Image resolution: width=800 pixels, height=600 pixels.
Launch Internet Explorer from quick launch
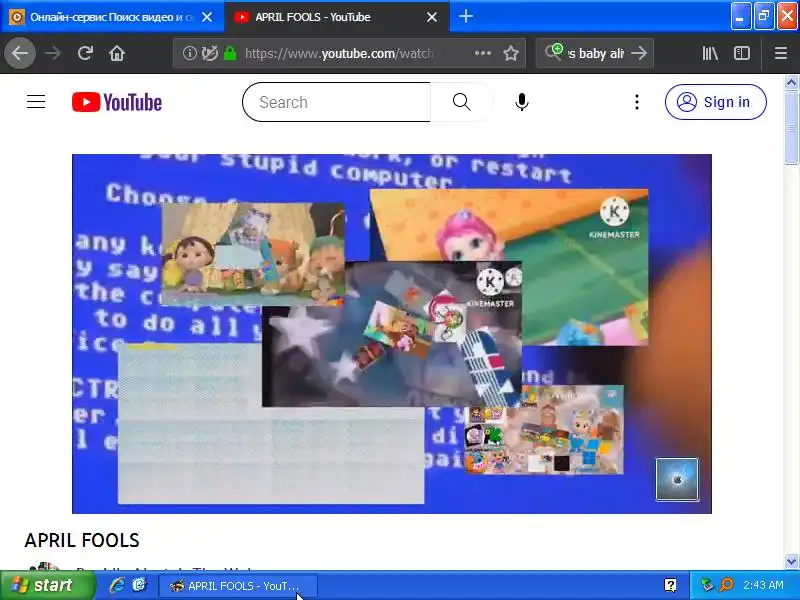point(117,585)
